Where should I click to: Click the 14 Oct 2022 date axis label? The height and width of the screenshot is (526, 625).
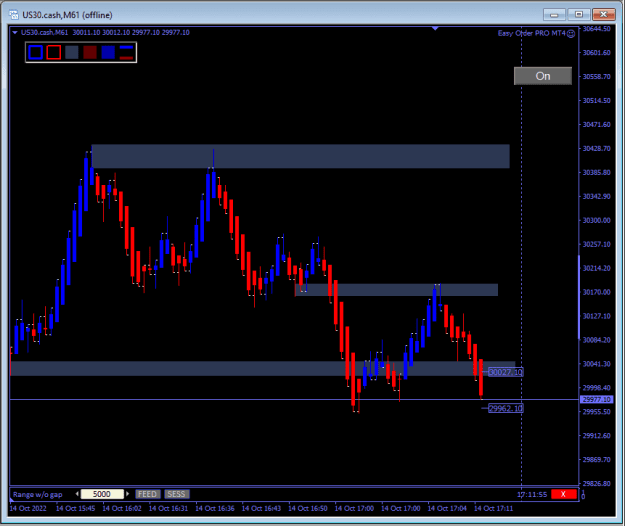[x=28, y=508]
